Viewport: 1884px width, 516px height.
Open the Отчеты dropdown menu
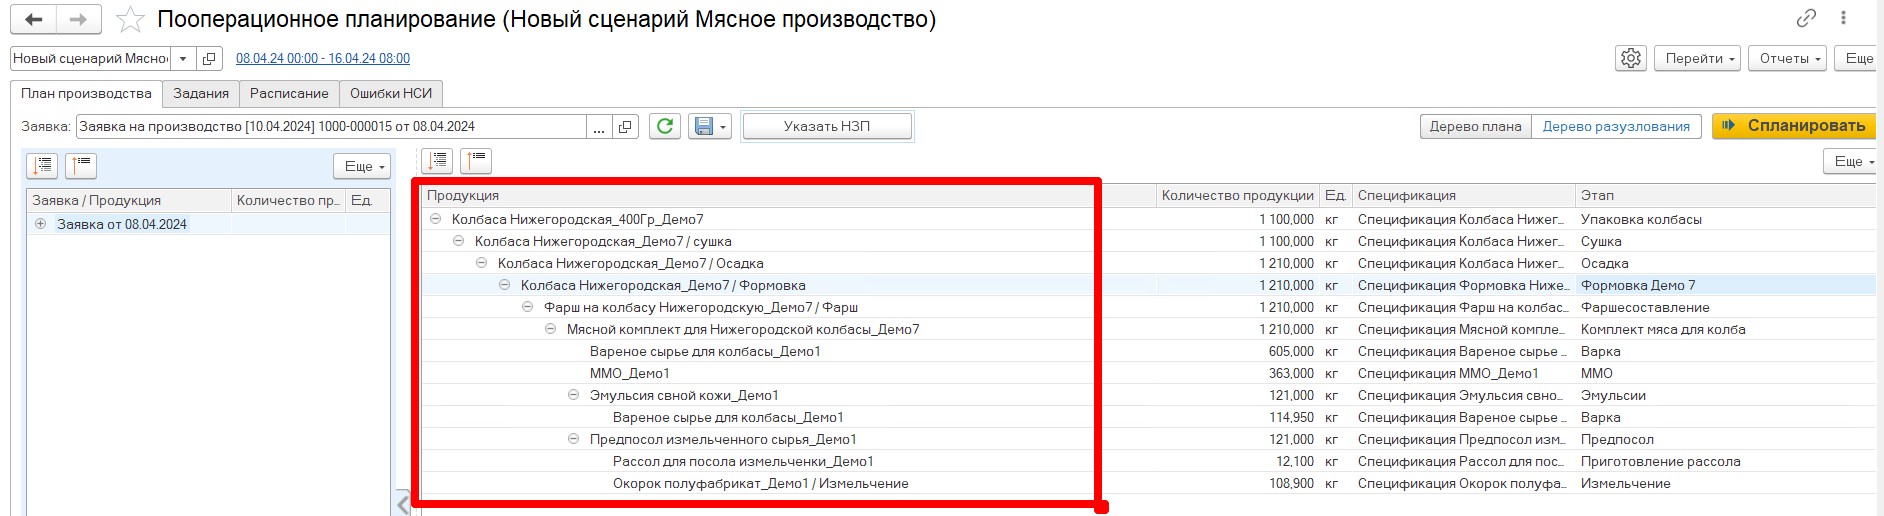point(1790,58)
